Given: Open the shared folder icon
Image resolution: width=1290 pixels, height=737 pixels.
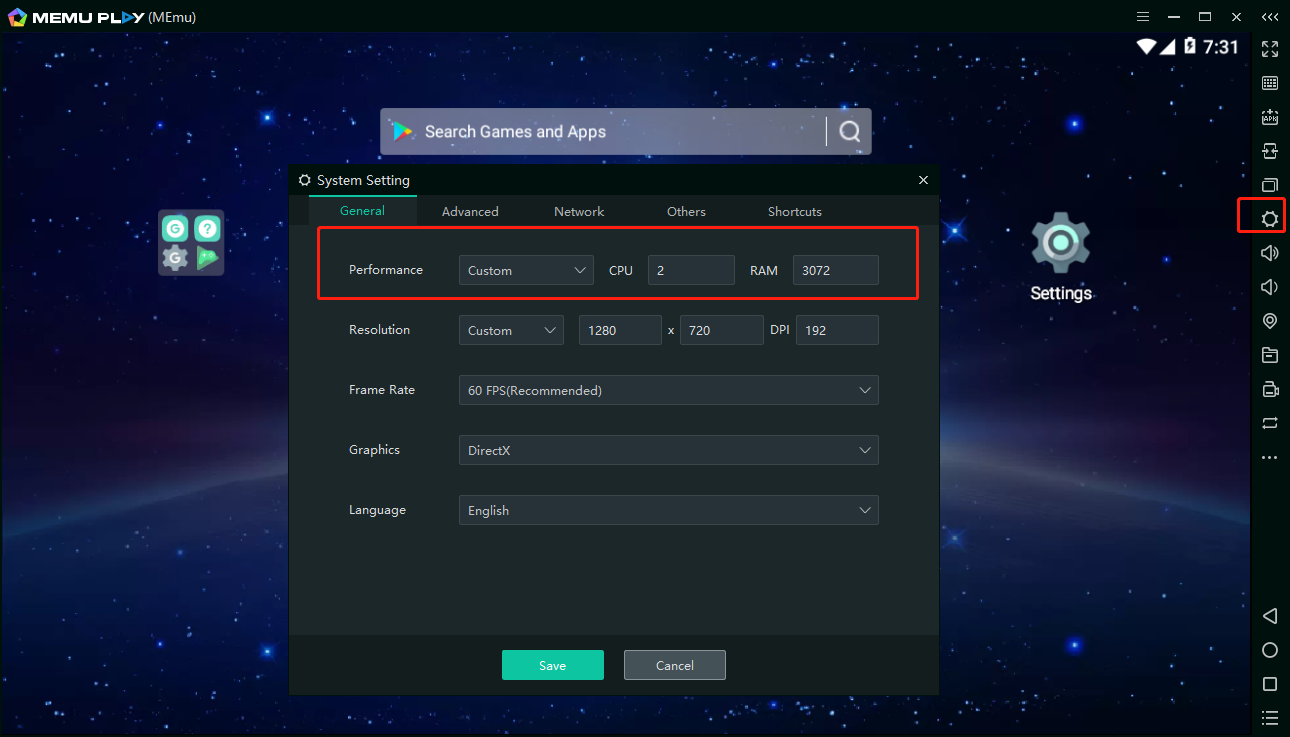Looking at the screenshot, I should point(1270,355).
